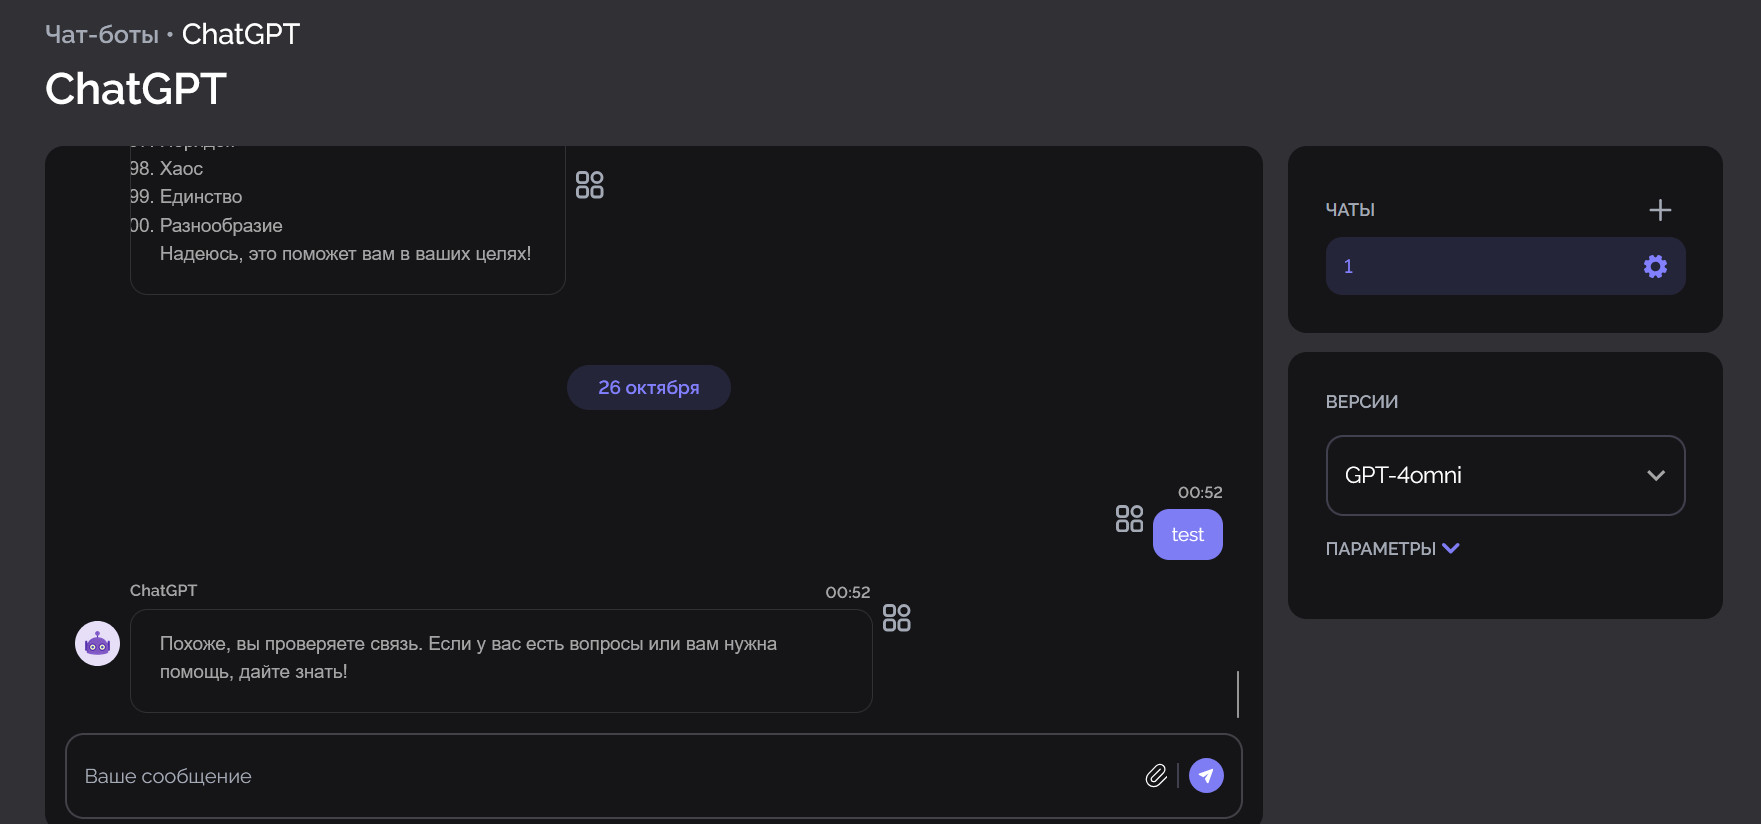Create a new chat with the plus icon
This screenshot has width=1761, height=824.
(x=1660, y=210)
